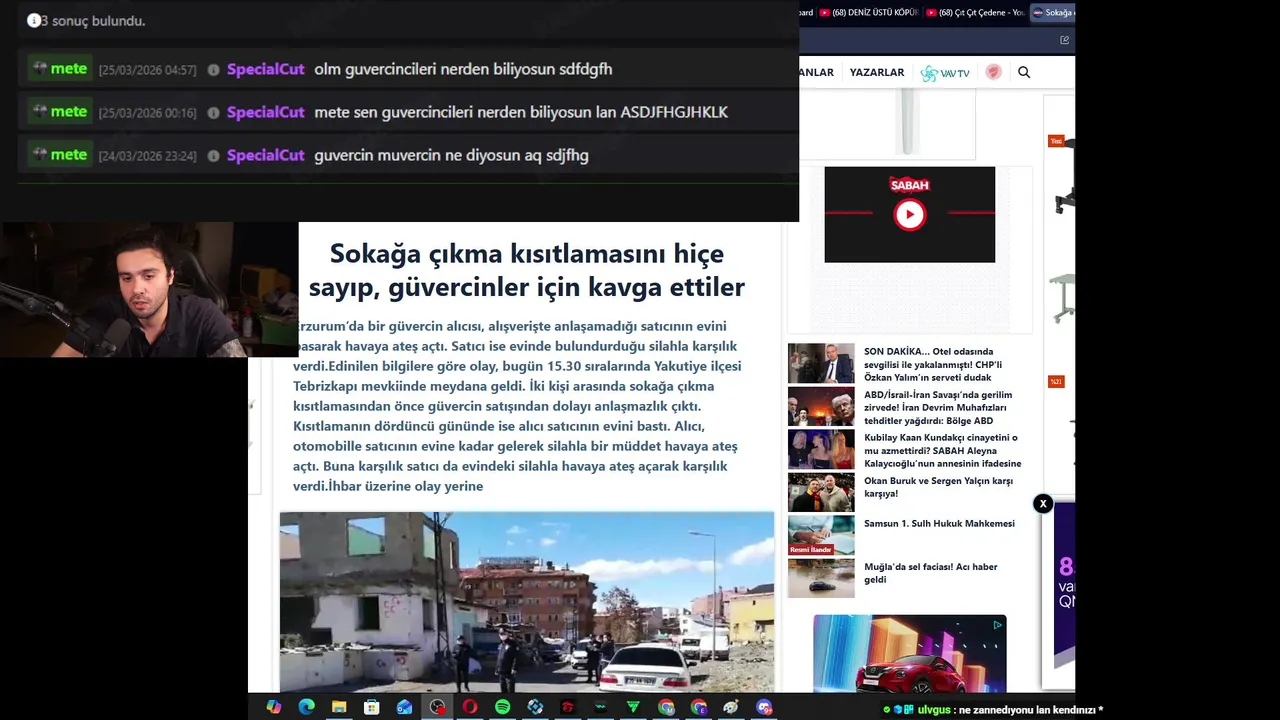Click thumbnail beside Okan Buruk headline

tap(821, 492)
